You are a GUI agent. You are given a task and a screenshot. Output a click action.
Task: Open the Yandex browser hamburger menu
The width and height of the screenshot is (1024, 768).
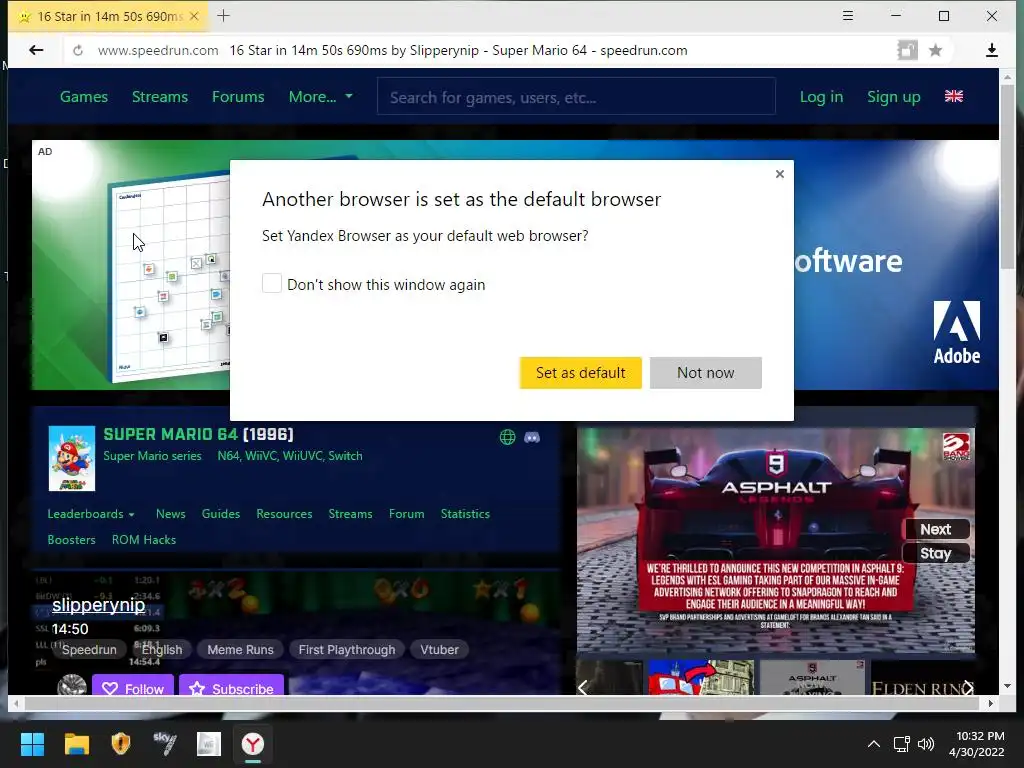pyautogui.click(x=848, y=16)
